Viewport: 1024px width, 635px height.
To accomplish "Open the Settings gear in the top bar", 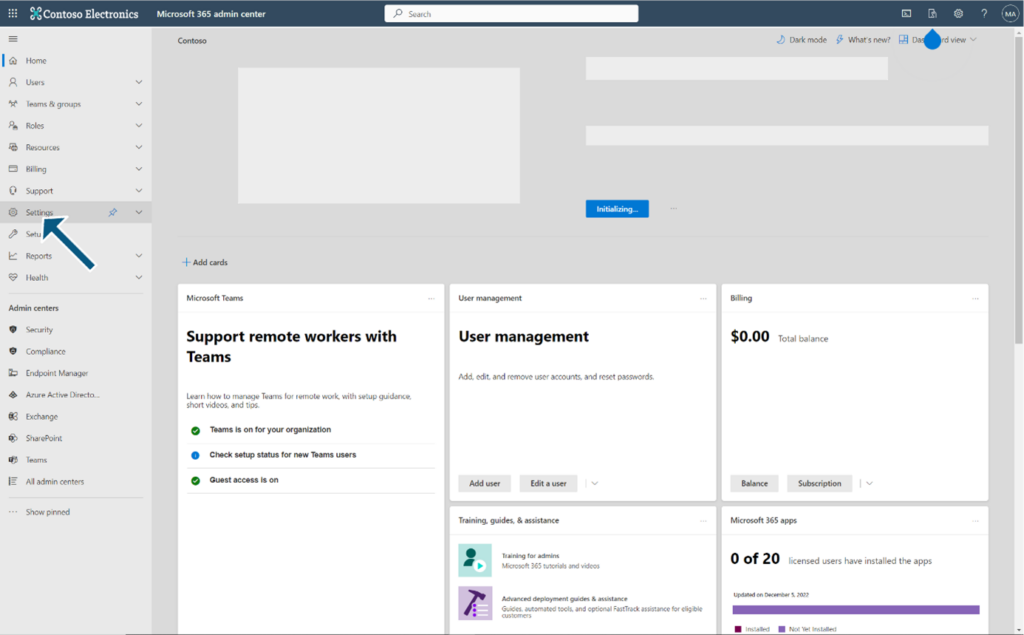I will (x=958, y=13).
